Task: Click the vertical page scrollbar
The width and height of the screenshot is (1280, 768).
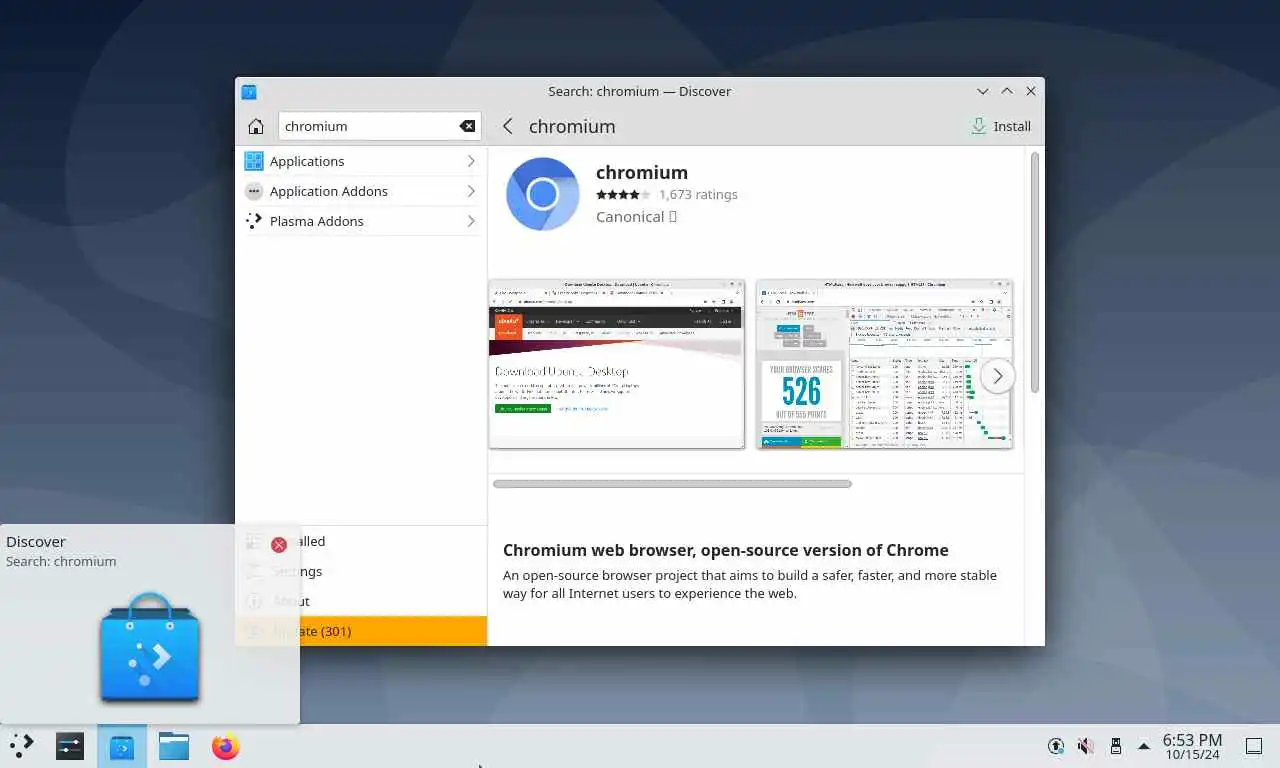Action: point(1035,272)
